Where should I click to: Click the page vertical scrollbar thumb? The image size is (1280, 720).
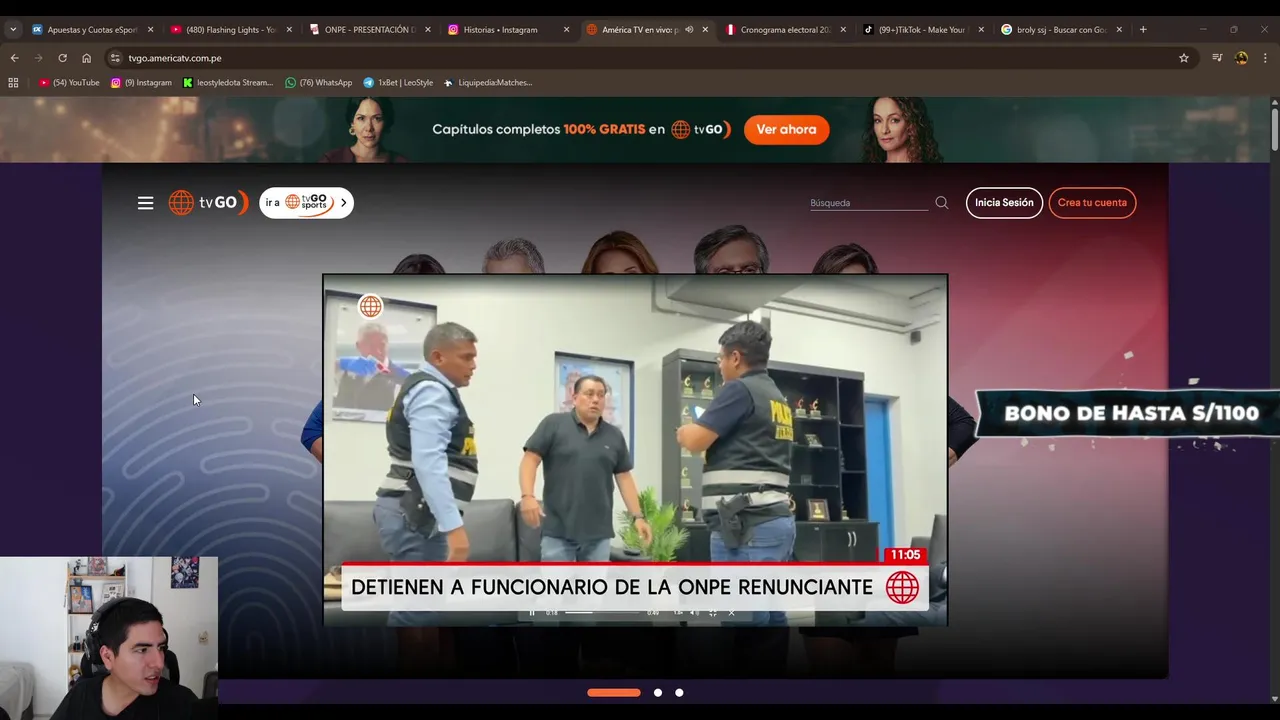tap(1274, 130)
